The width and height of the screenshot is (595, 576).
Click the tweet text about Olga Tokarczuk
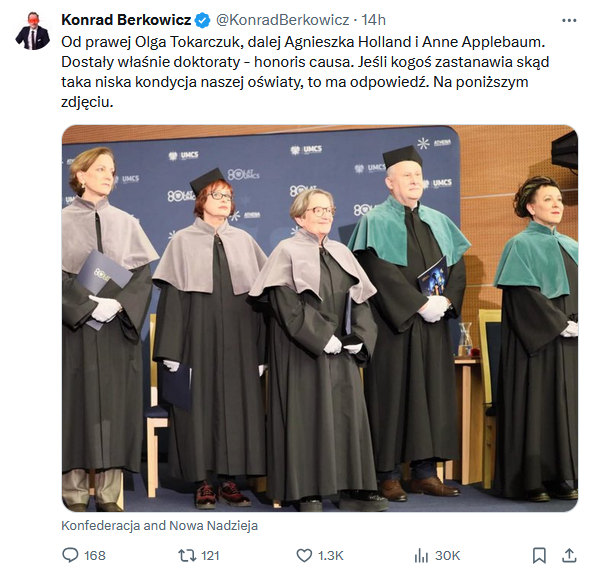tap(303, 42)
